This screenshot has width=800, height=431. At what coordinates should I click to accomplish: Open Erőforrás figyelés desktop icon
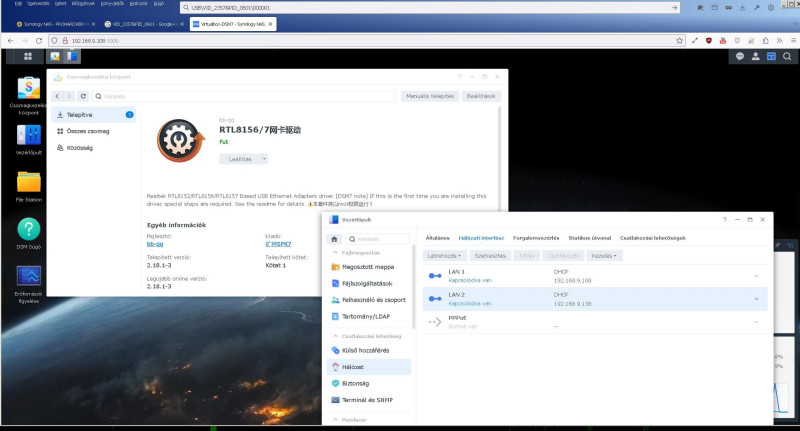coord(29,285)
